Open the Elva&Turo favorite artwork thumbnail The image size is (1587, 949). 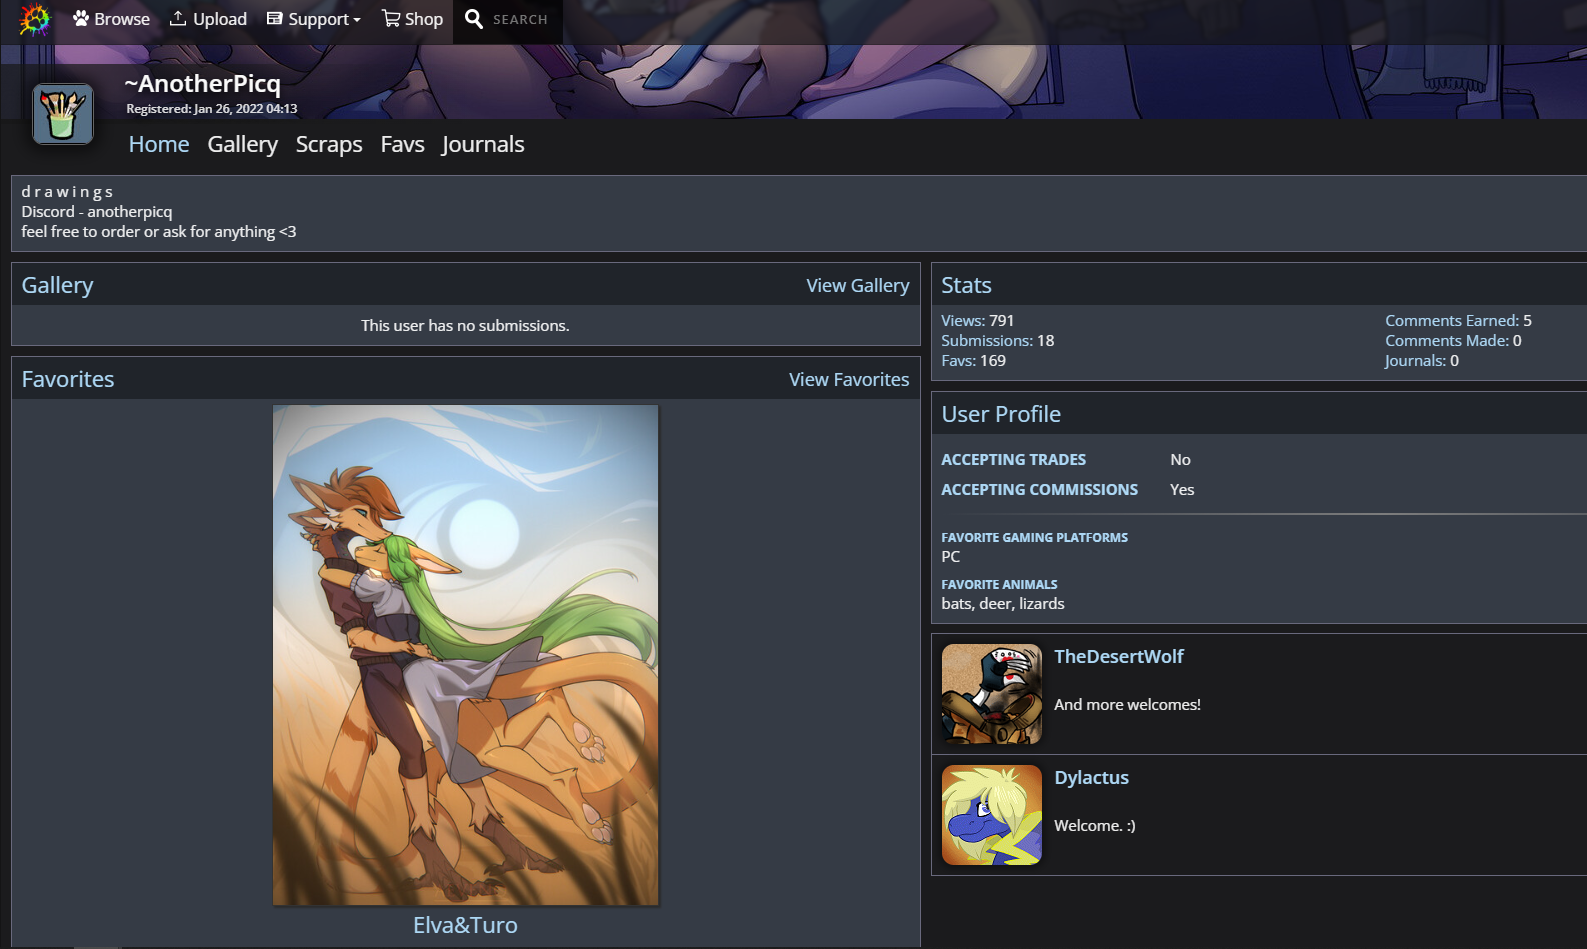(x=466, y=655)
